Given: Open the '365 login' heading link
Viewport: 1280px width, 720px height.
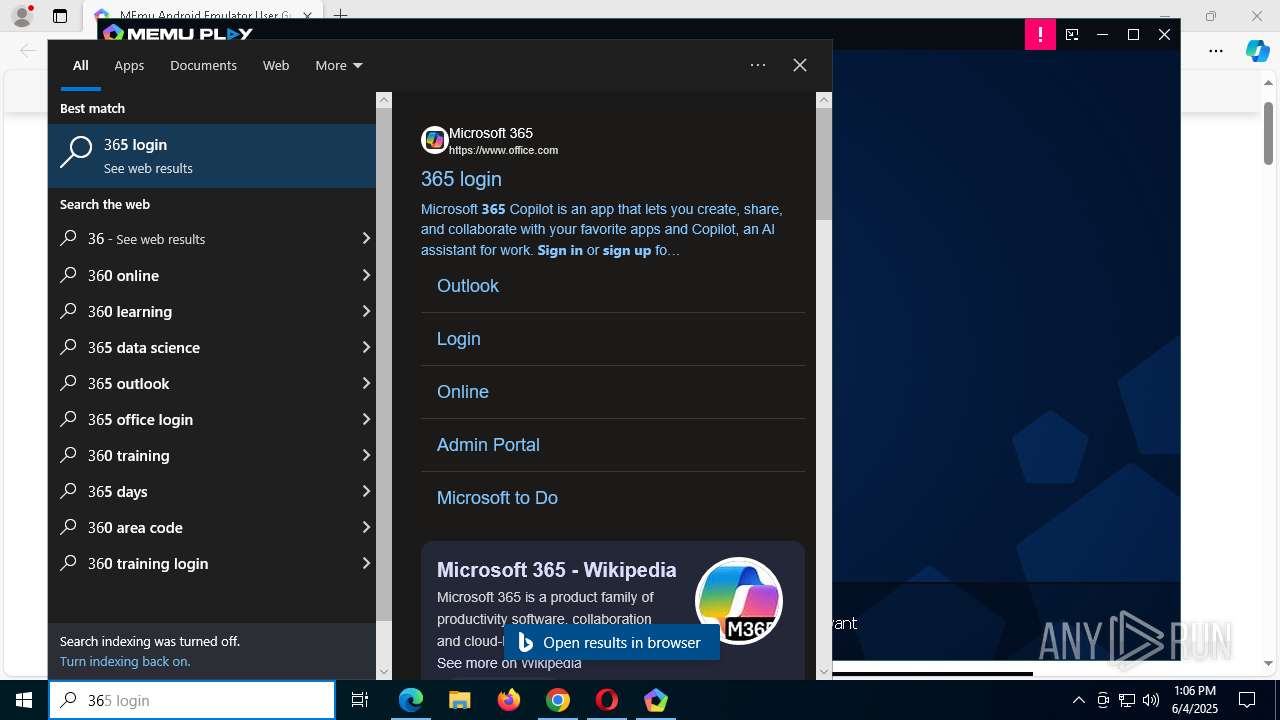Looking at the screenshot, I should (461, 179).
